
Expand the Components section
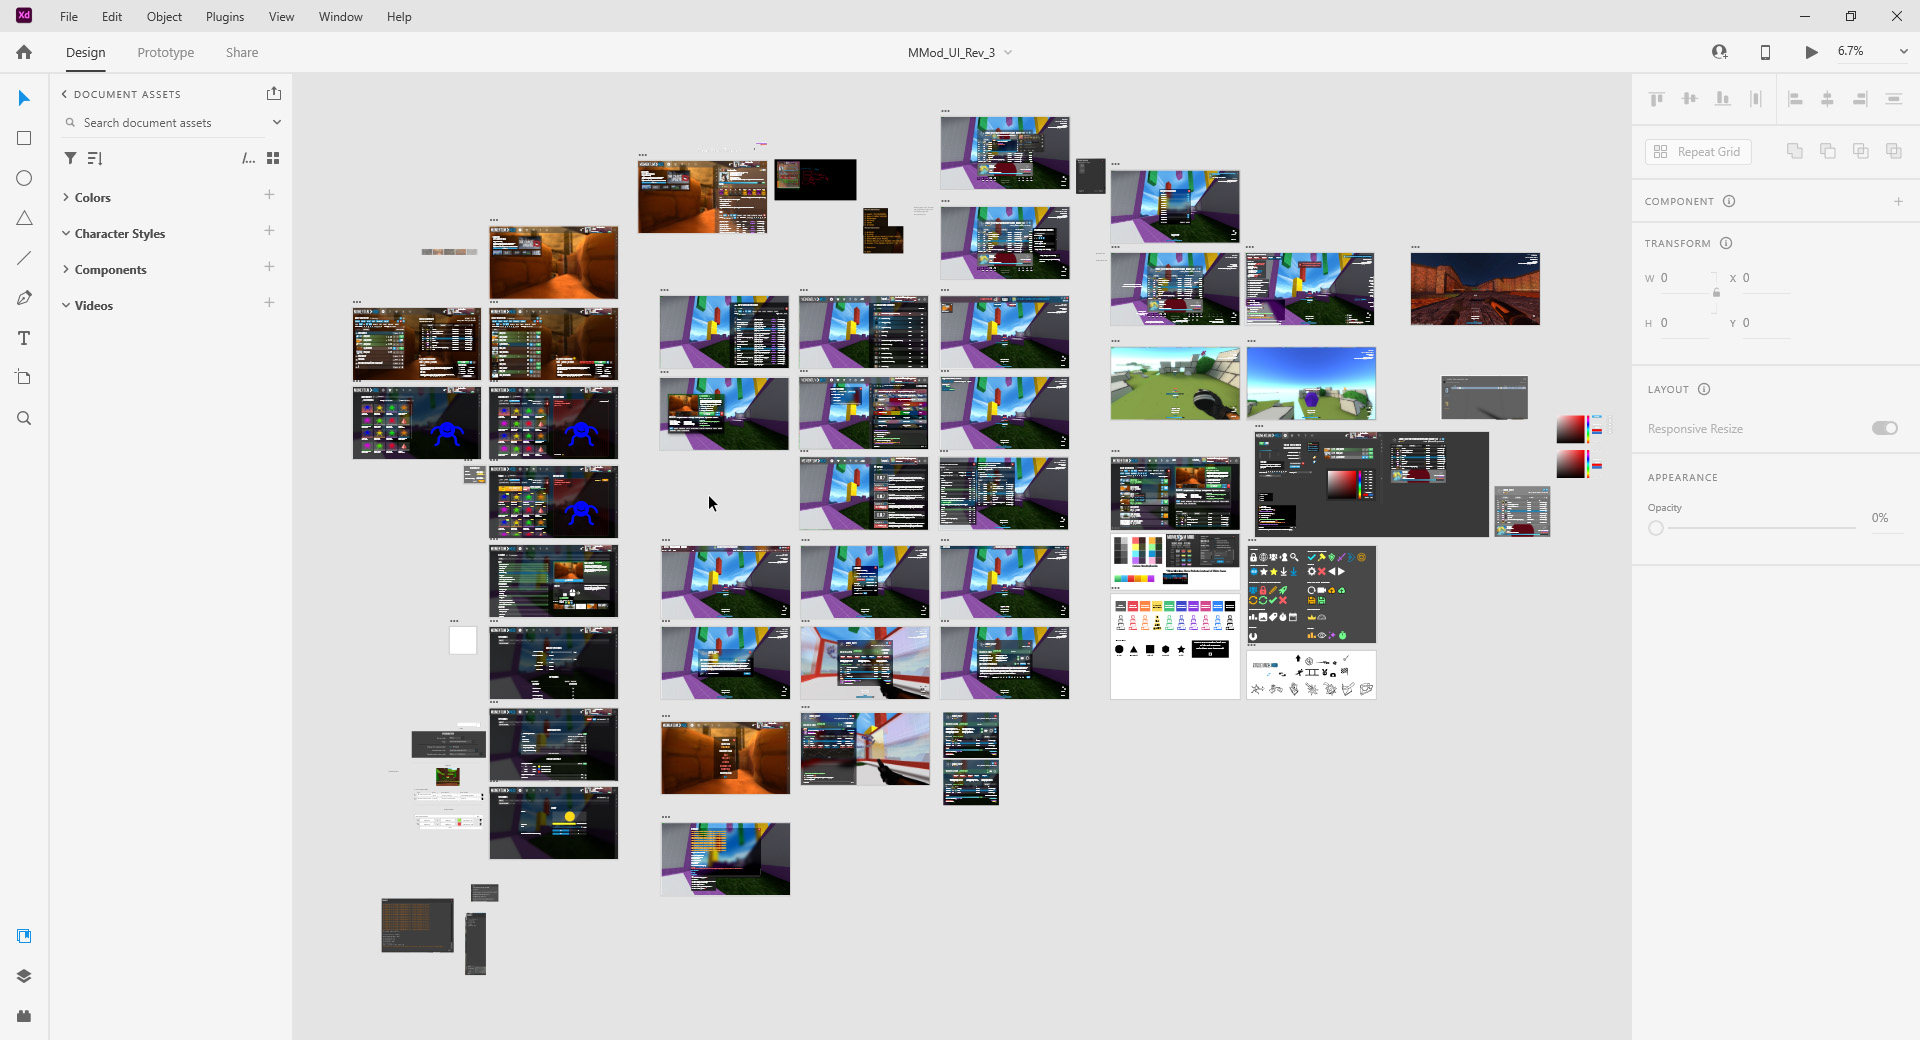click(x=66, y=269)
